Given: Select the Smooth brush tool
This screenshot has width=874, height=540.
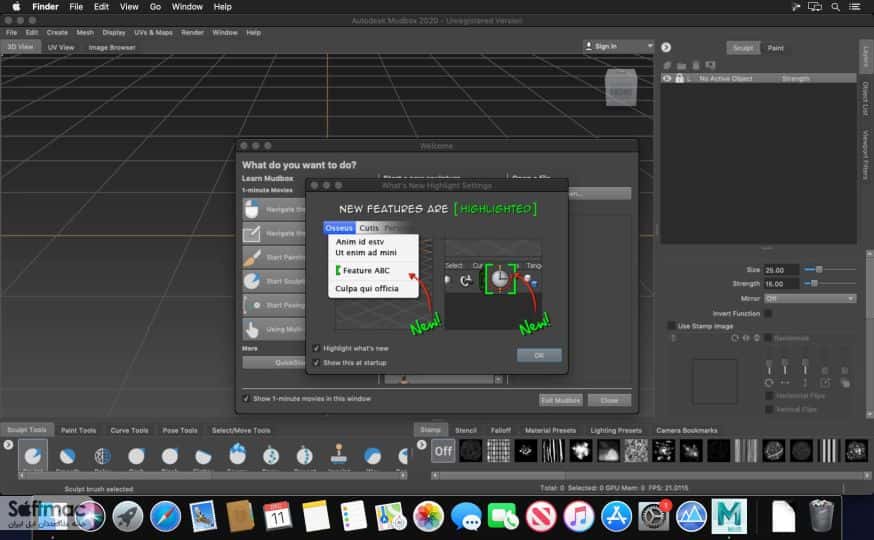Looking at the screenshot, I should [x=67, y=456].
